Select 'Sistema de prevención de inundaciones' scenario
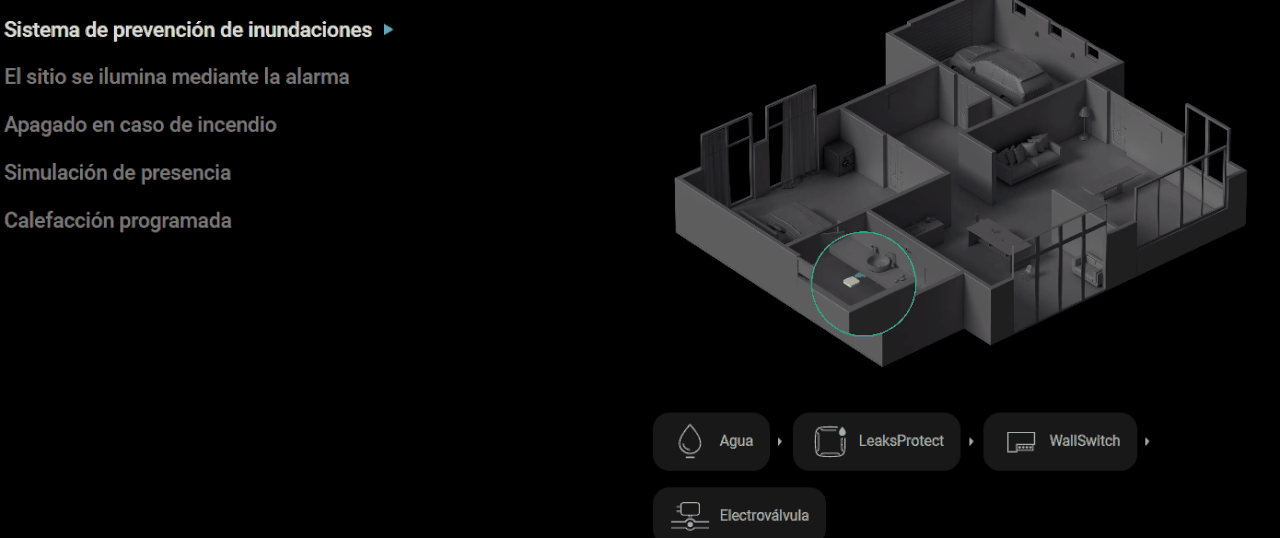 click(188, 30)
